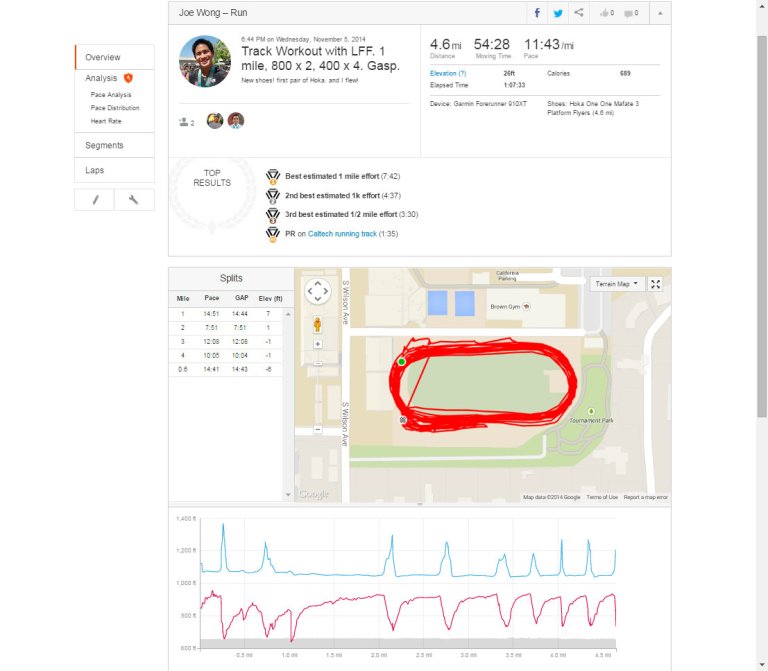Open the Heart Rate analysis
Viewport: 768px width, 671px height.
click(x=106, y=121)
